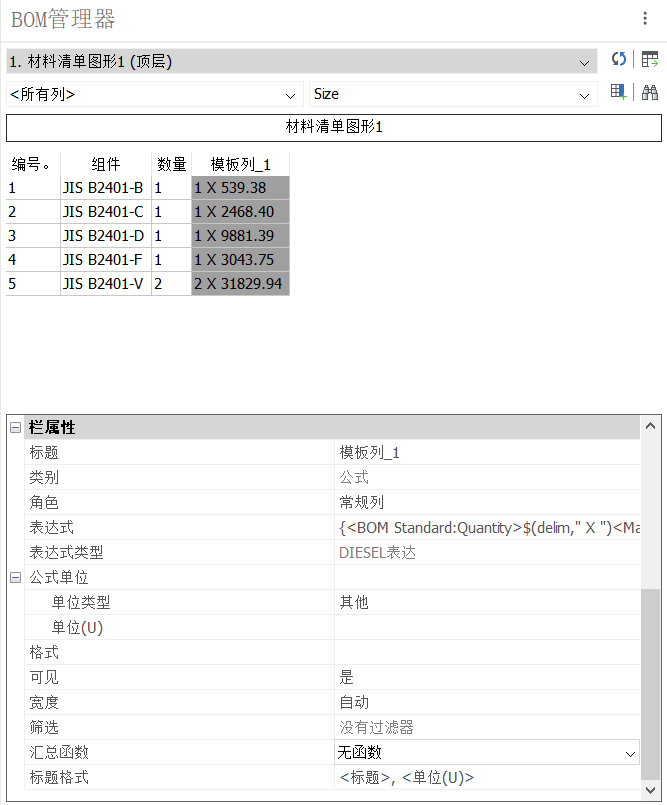
Task: Select cell JIS B2401-C
Action: point(106,212)
